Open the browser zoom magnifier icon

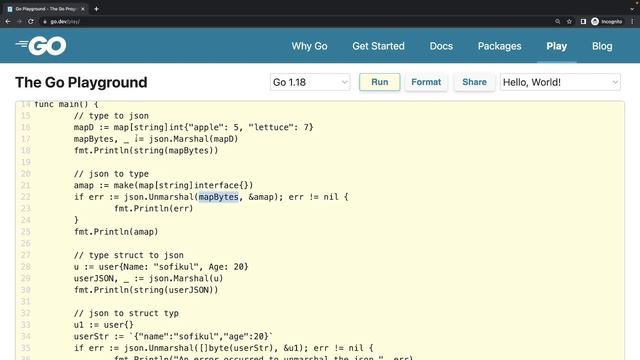click(x=558, y=22)
